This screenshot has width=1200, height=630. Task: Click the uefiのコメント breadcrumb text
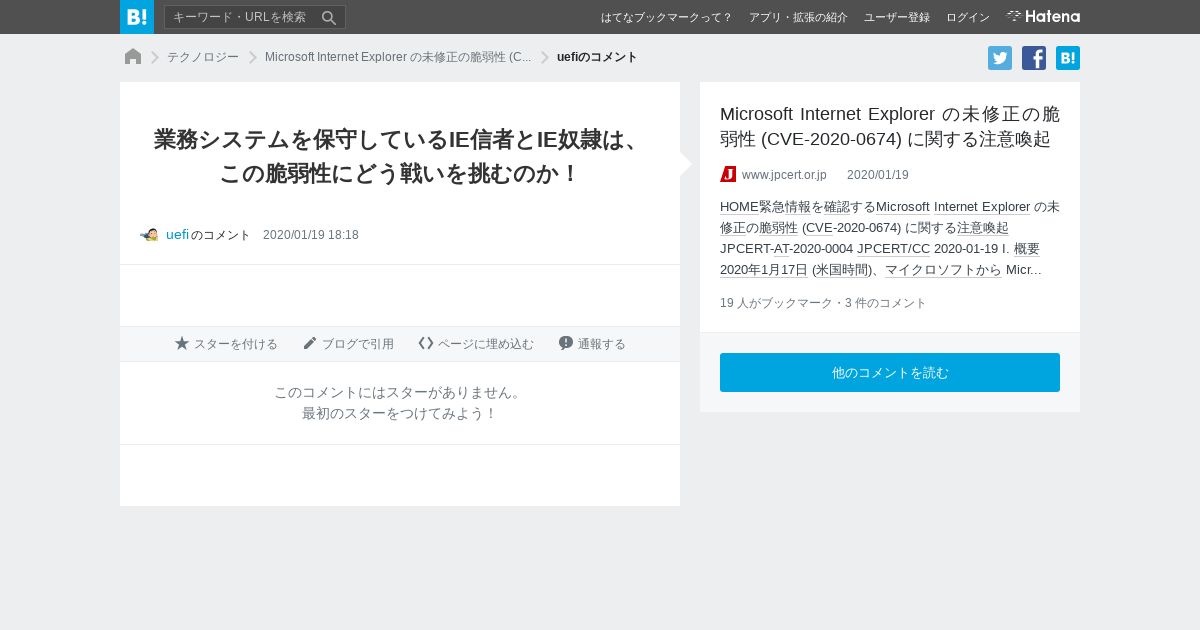597,57
